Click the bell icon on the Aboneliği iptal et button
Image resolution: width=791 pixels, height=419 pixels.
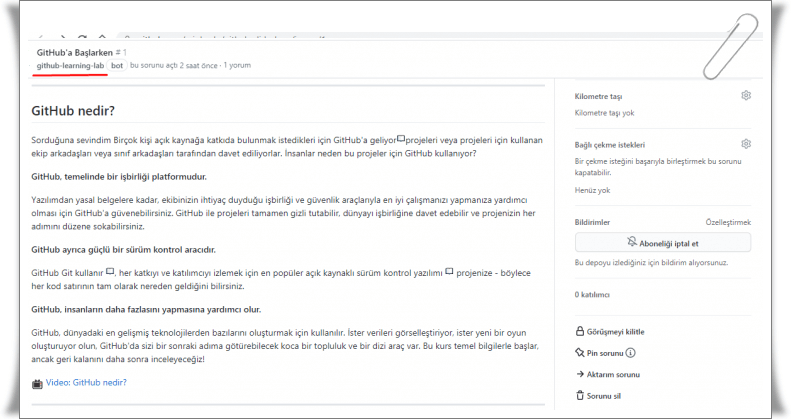click(632, 242)
